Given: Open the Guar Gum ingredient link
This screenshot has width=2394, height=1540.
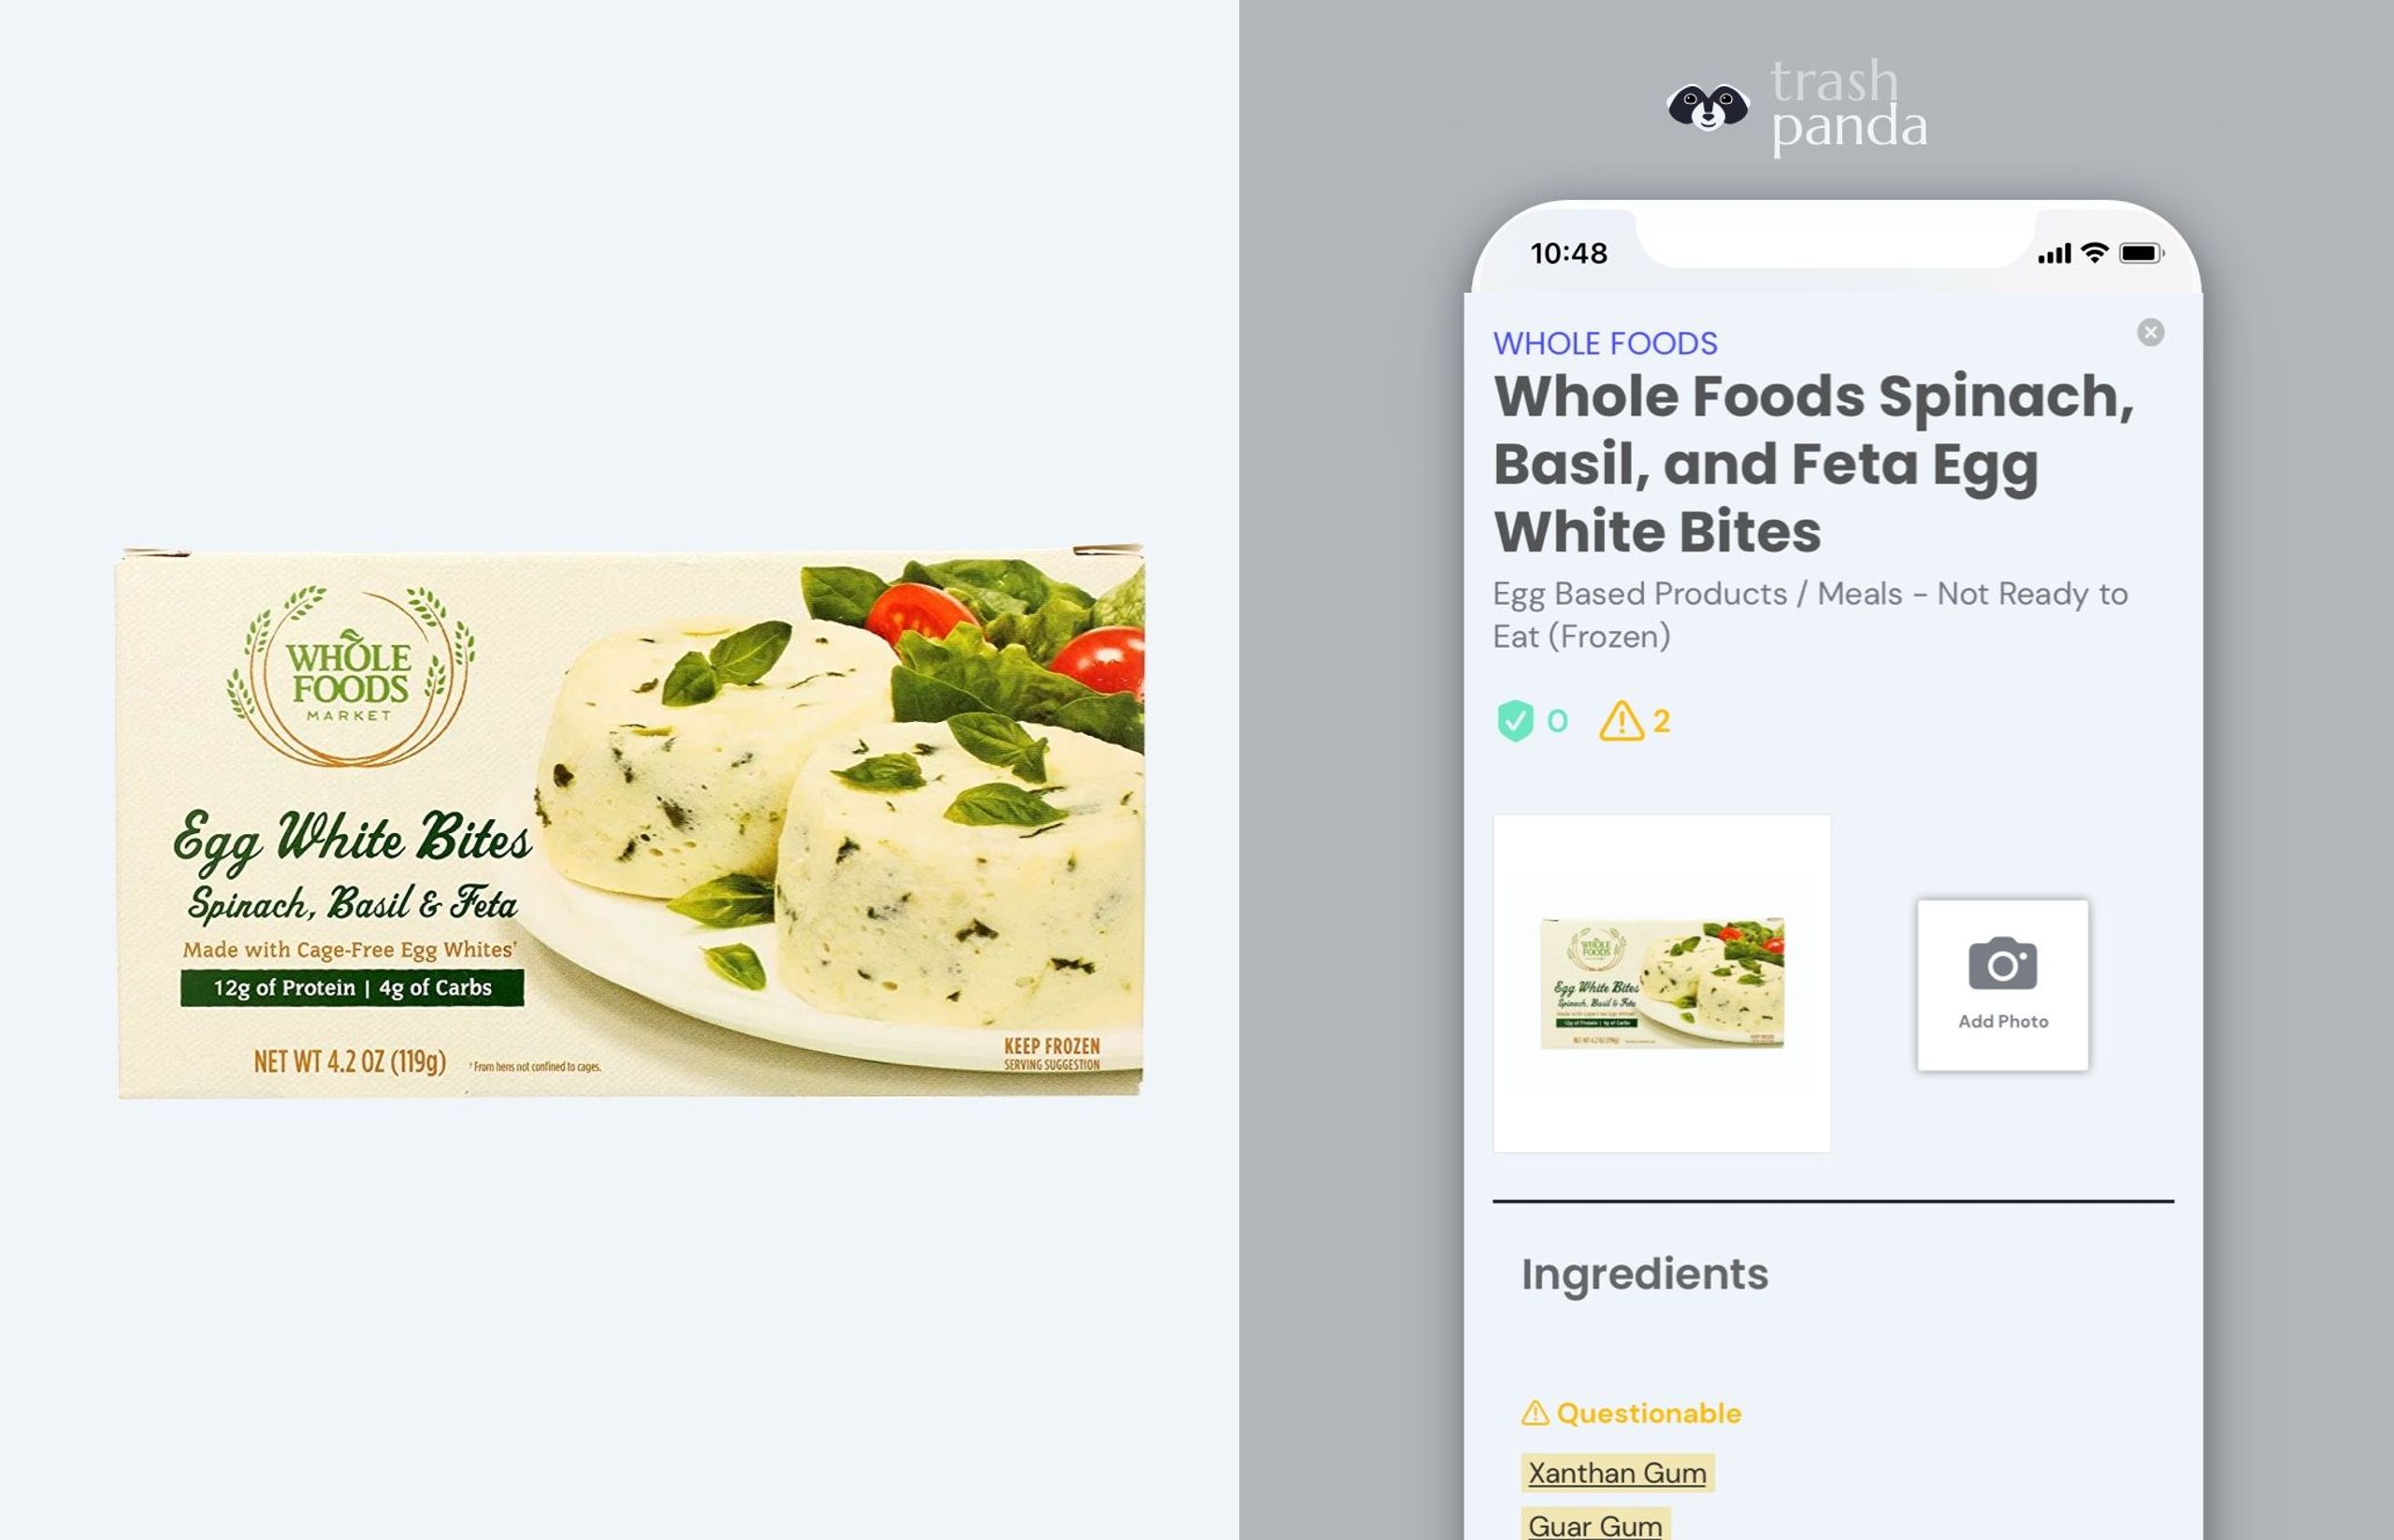Looking at the screenshot, I should 1595,1525.
